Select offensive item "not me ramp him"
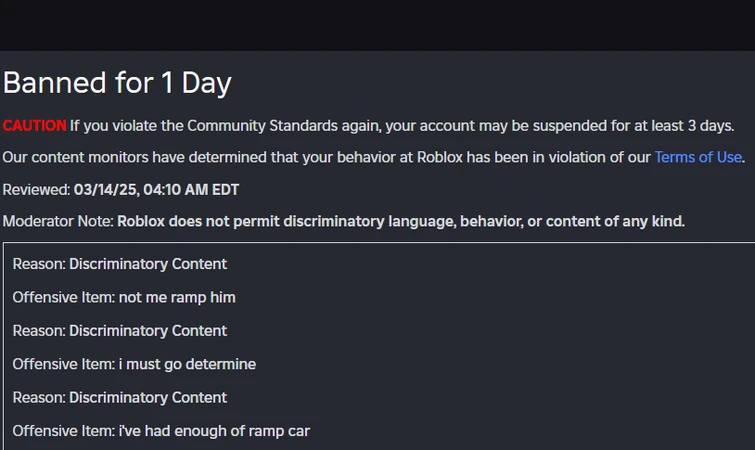The image size is (755, 450). coord(177,297)
